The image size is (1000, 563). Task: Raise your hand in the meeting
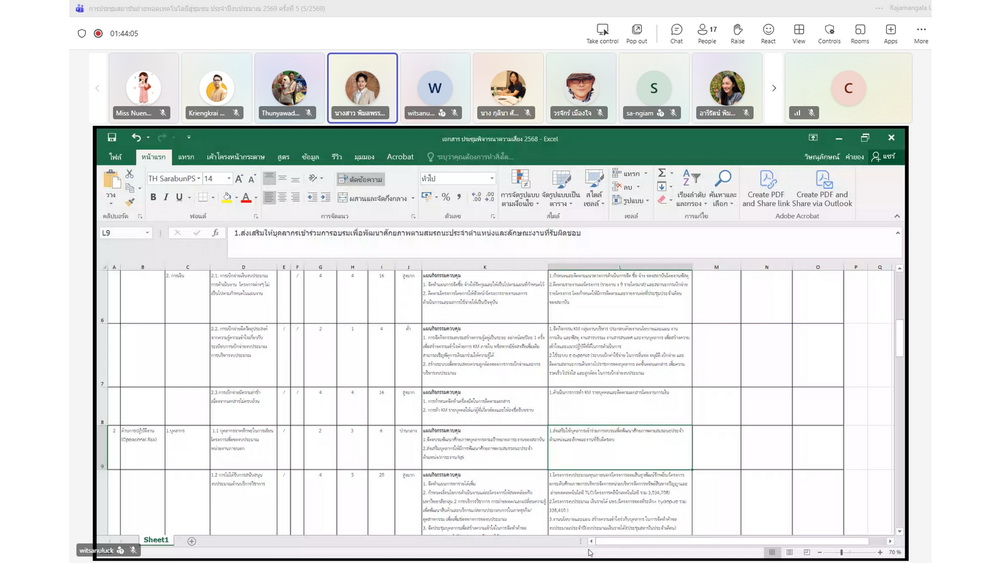737,33
